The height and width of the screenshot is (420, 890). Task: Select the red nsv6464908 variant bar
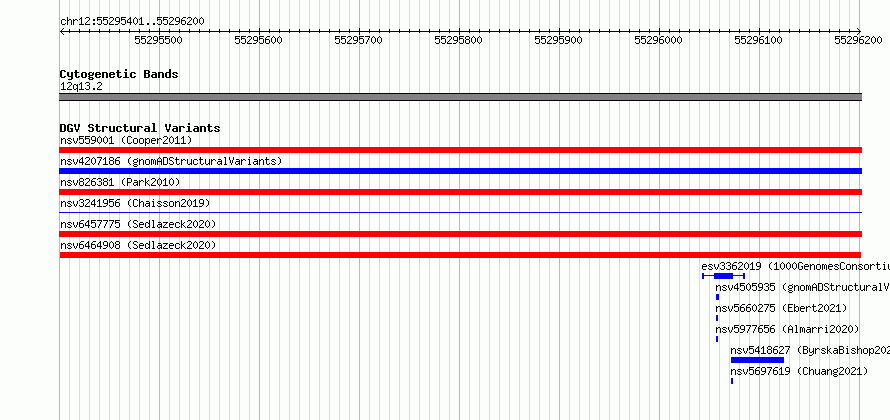click(461, 255)
